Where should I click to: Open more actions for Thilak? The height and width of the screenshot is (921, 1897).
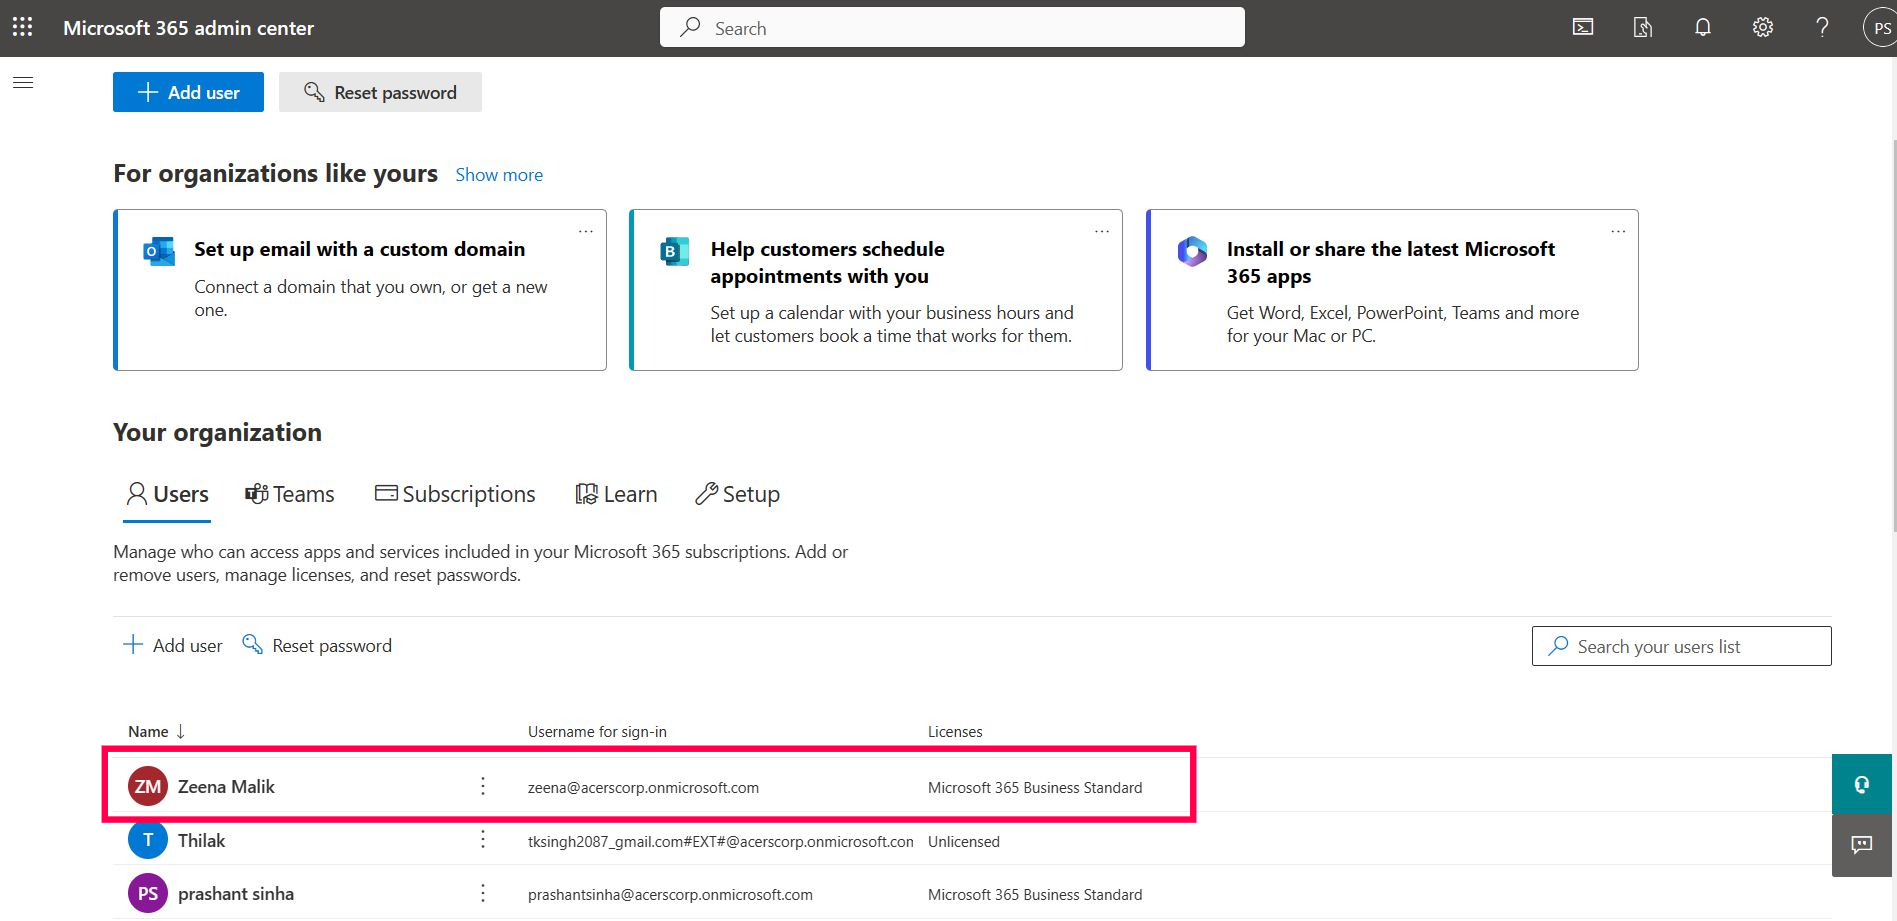483,840
